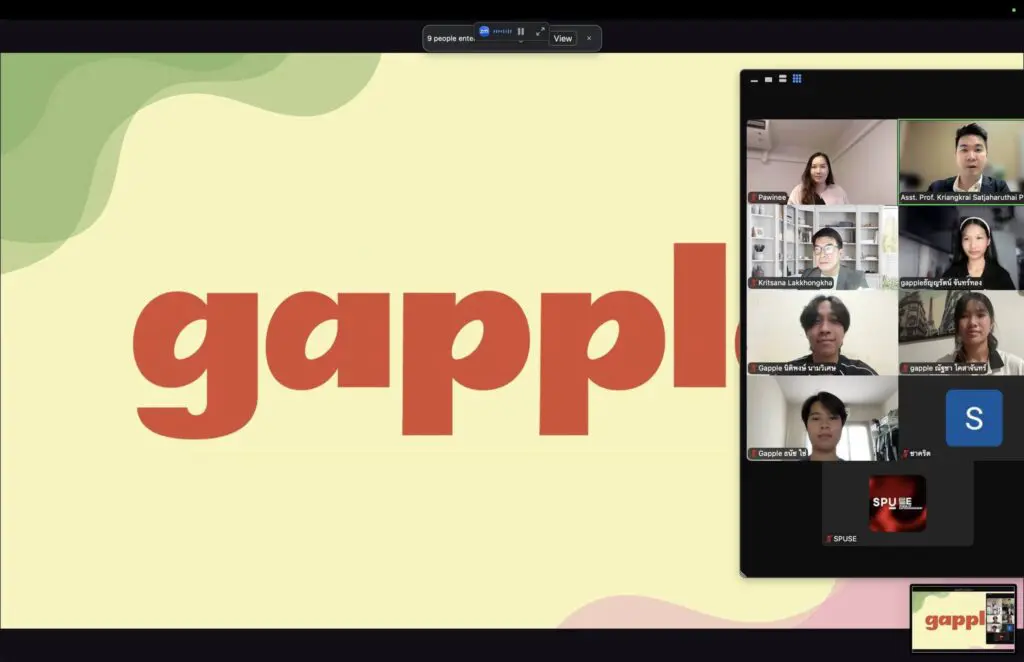Click the 'SPUSE' name label
The width and height of the screenshot is (1024, 662).
coord(845,539)
